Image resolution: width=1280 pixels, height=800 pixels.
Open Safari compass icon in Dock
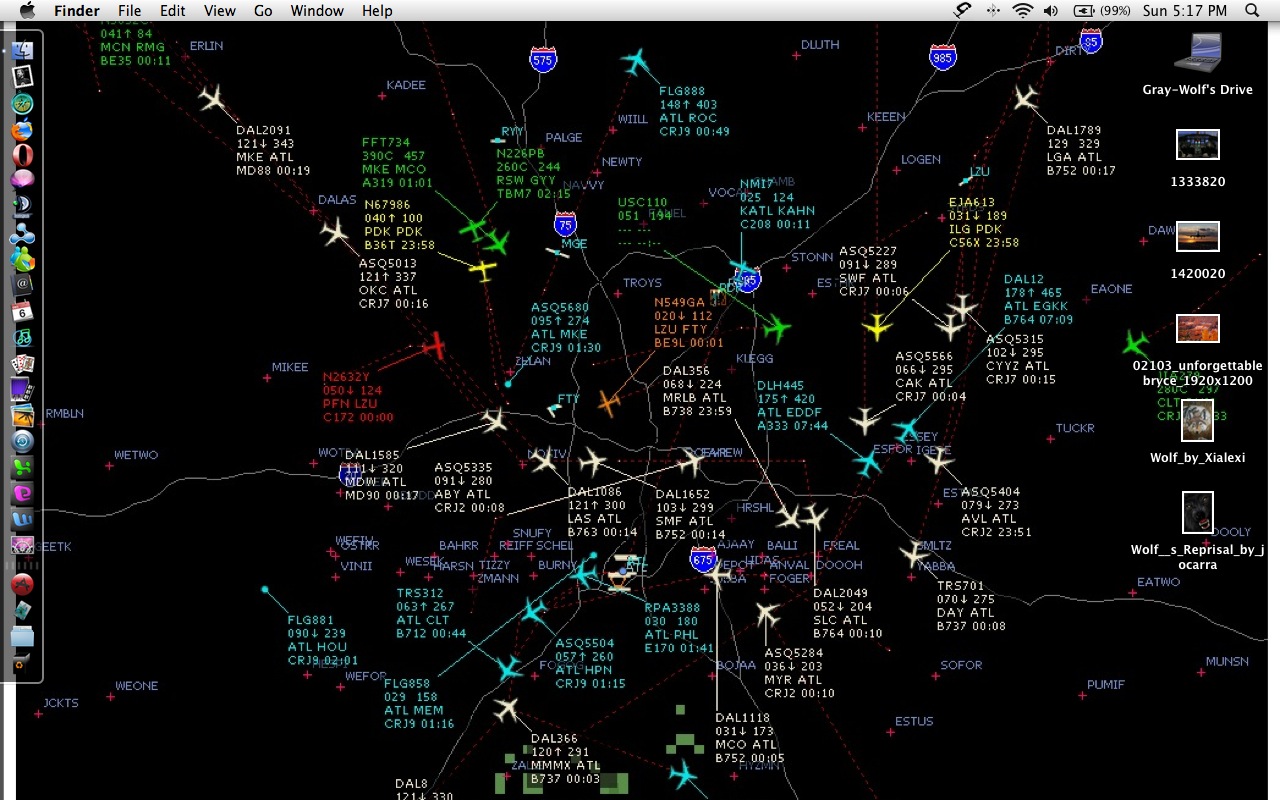pyautogui.click(x=22, y=103)
